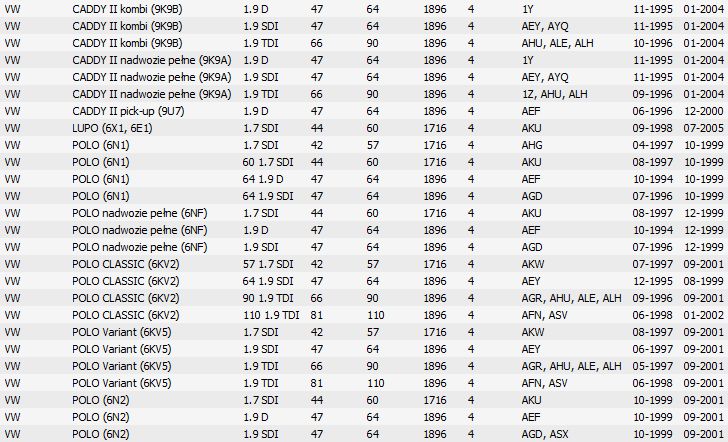Click engine code AKU in the LUPO row

tap(531, 128)
